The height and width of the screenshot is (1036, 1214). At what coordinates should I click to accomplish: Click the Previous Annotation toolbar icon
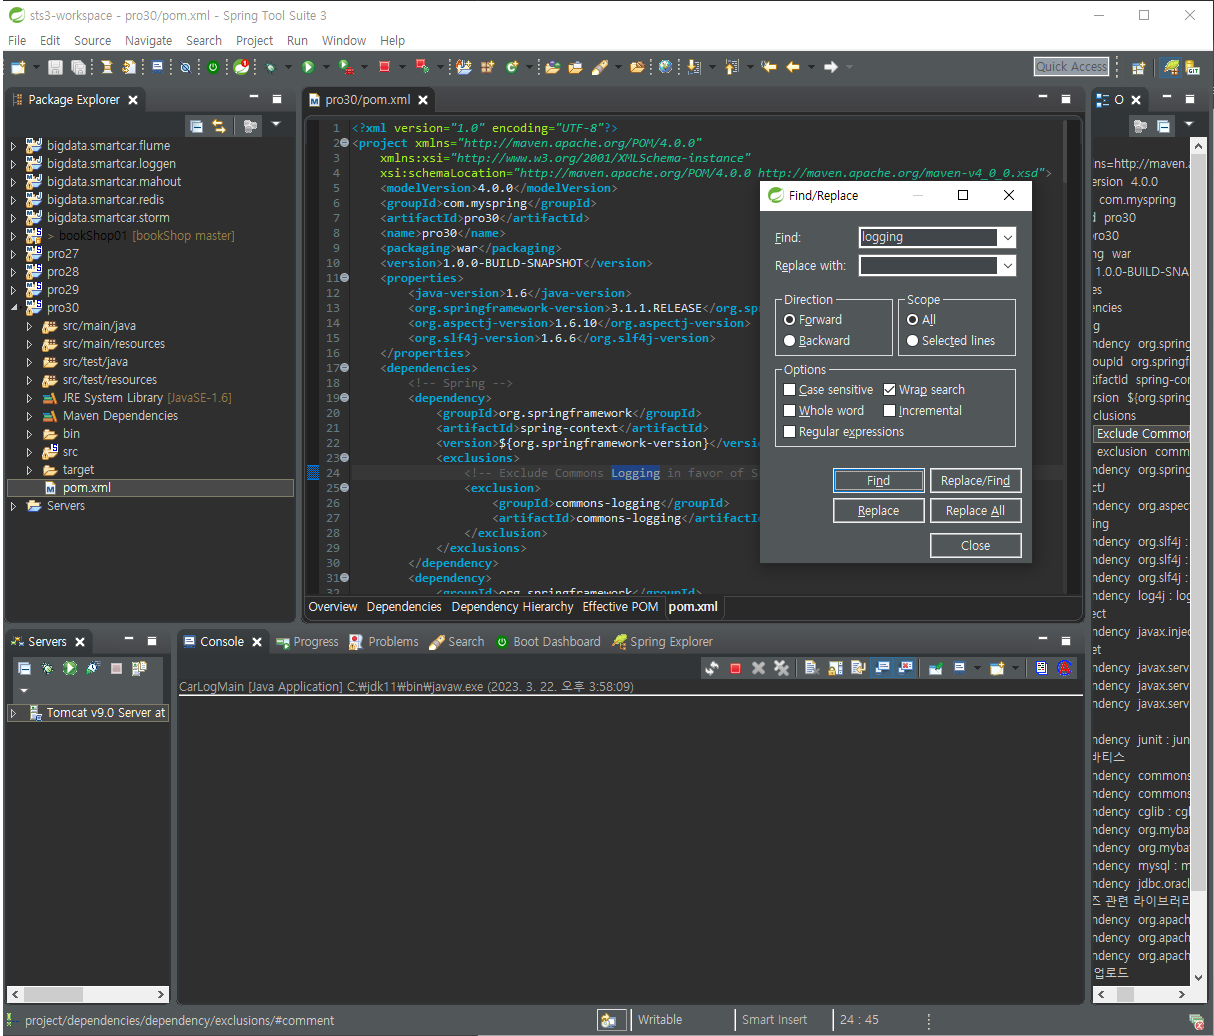tap(731, 67)
